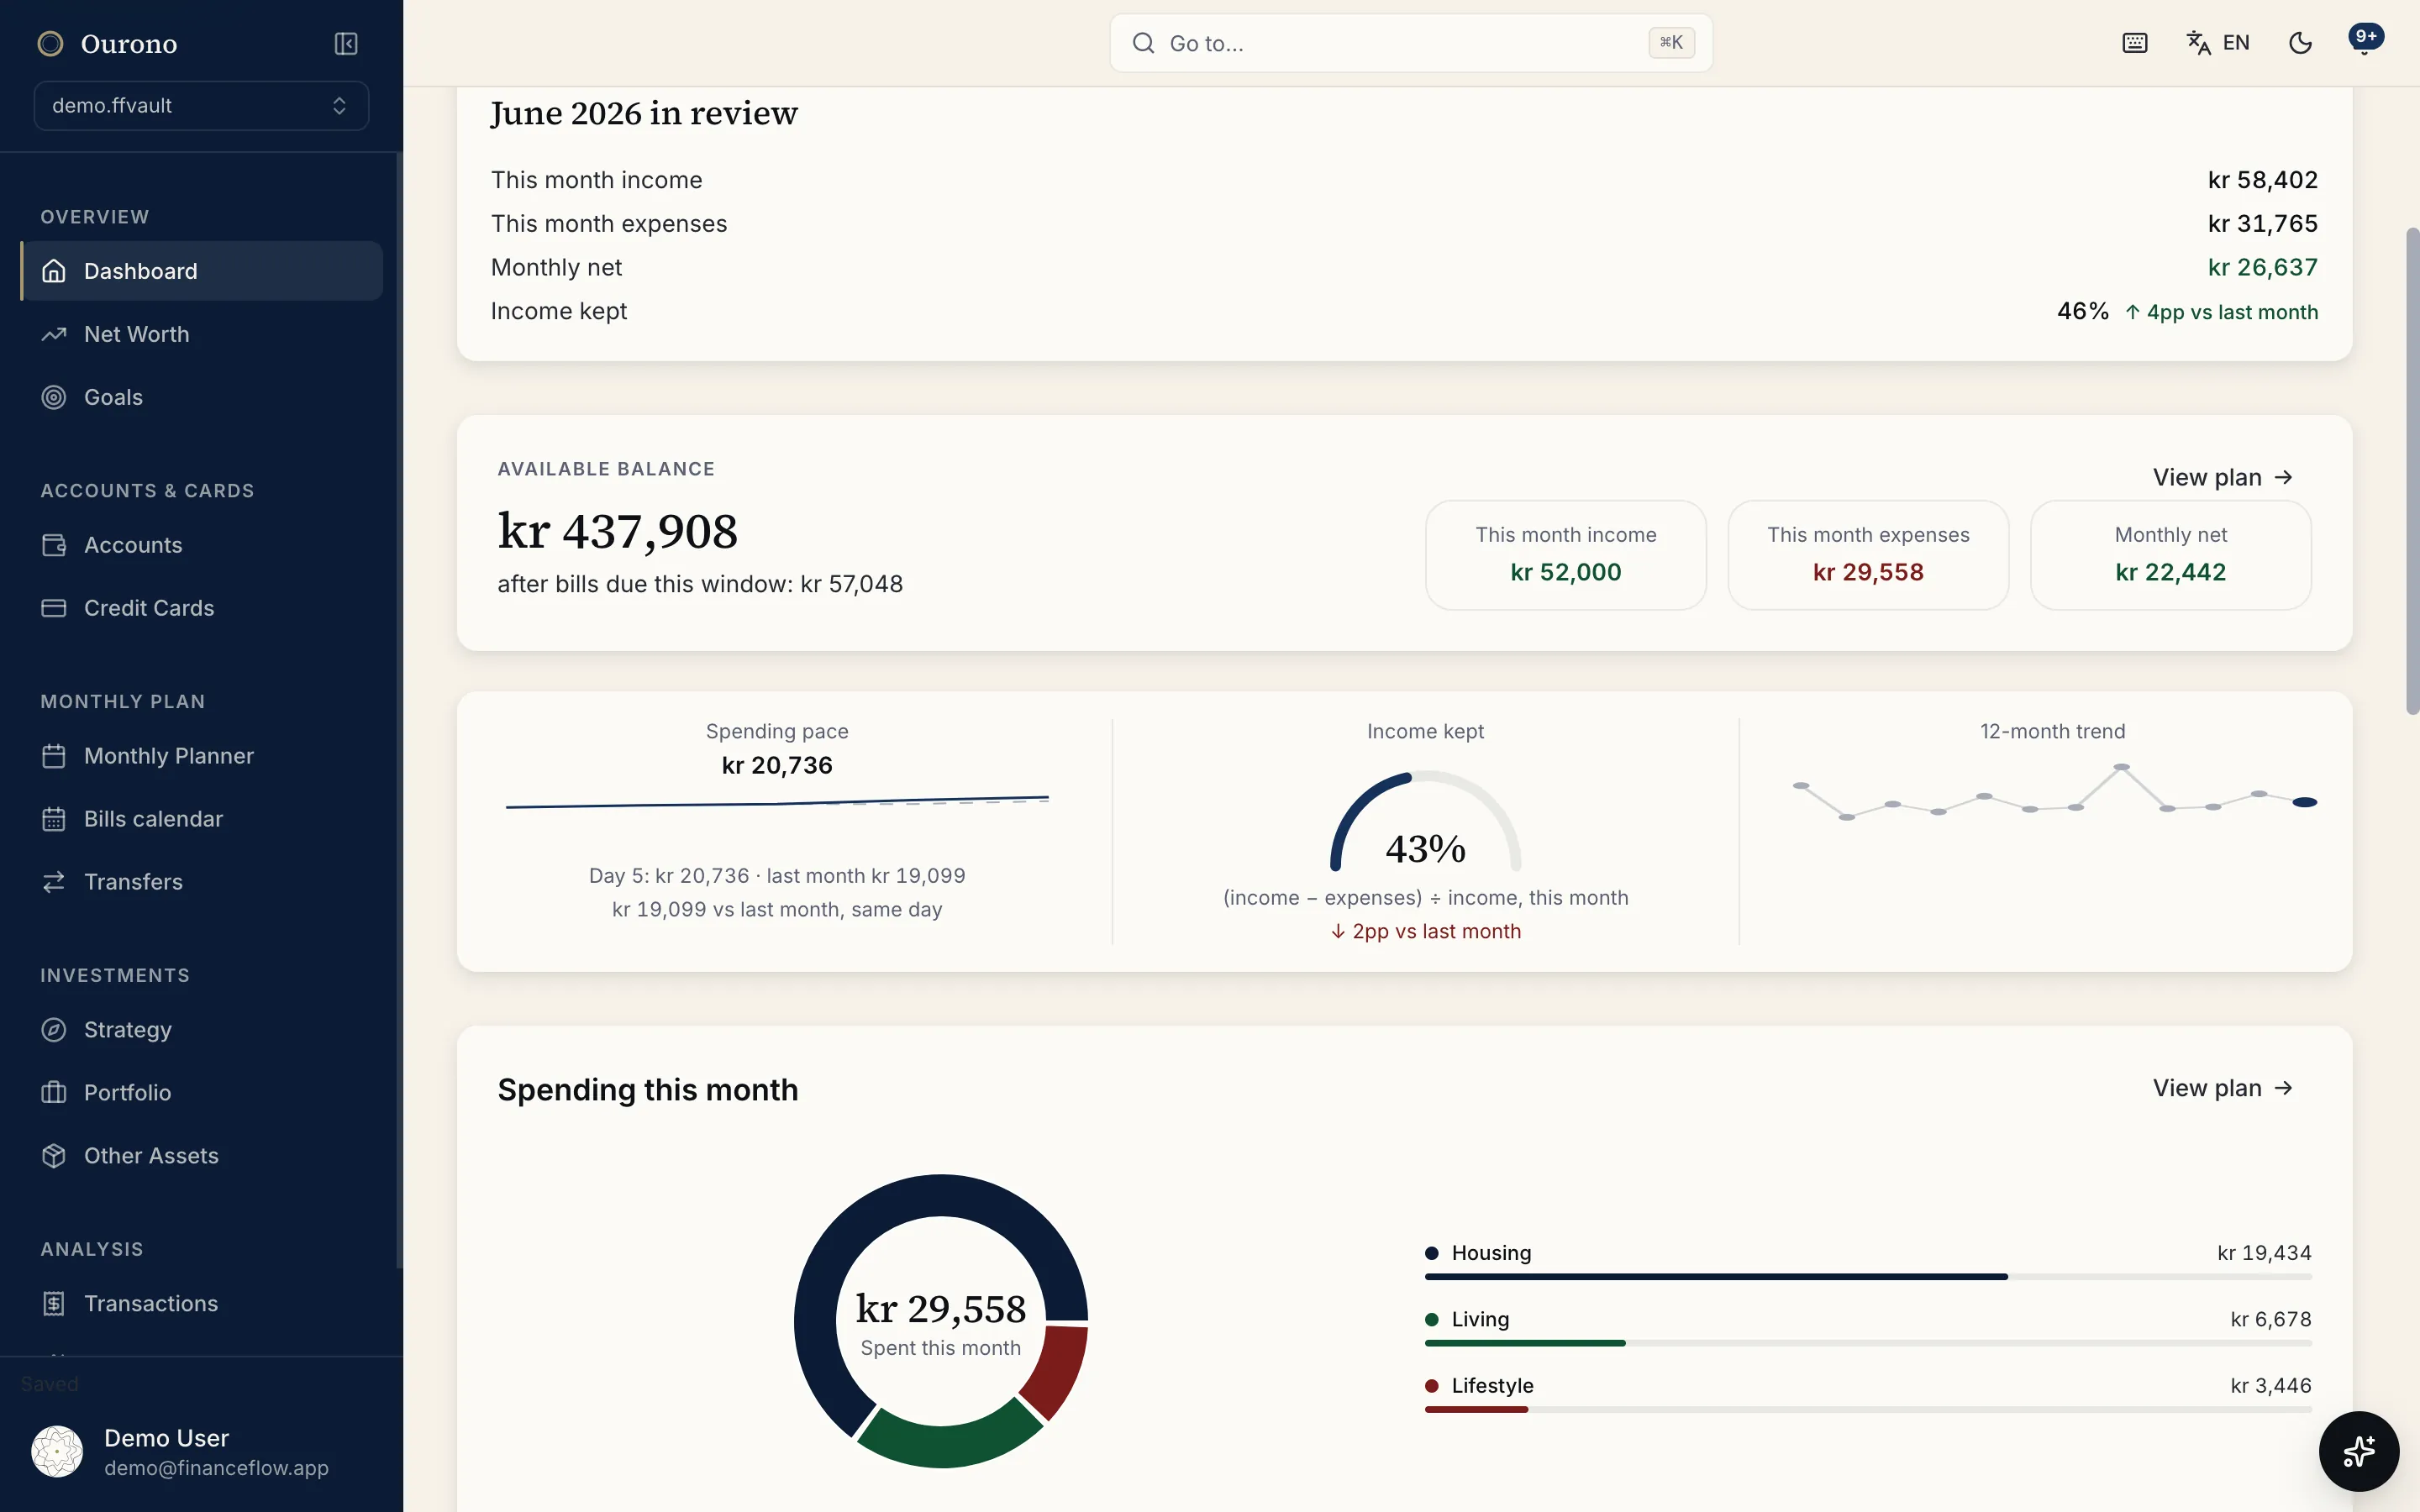Collapse the sidebar with the panel icon

click(x=346, y=43)
